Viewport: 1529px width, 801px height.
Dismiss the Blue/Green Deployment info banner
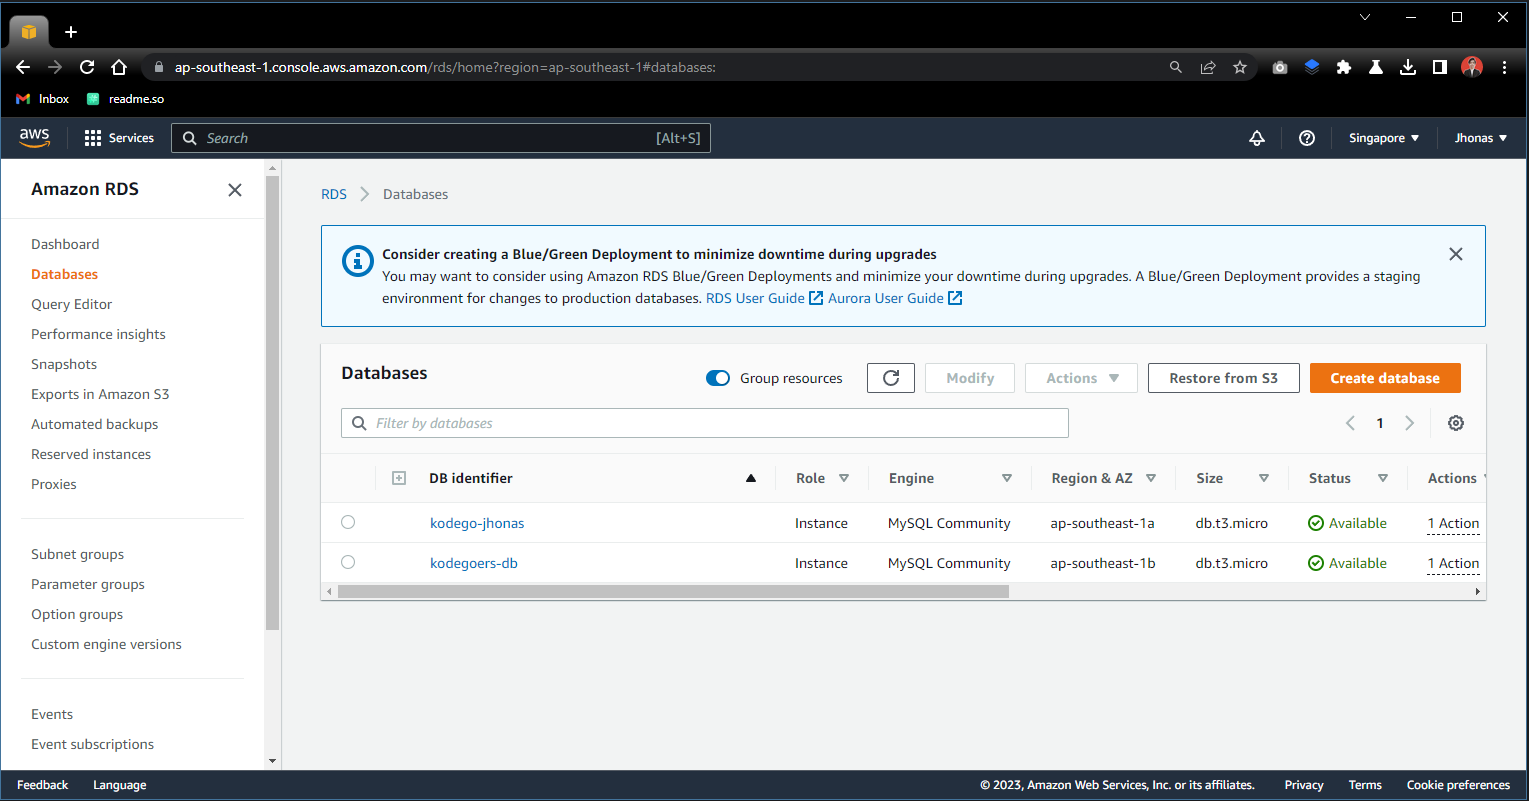1456,254
